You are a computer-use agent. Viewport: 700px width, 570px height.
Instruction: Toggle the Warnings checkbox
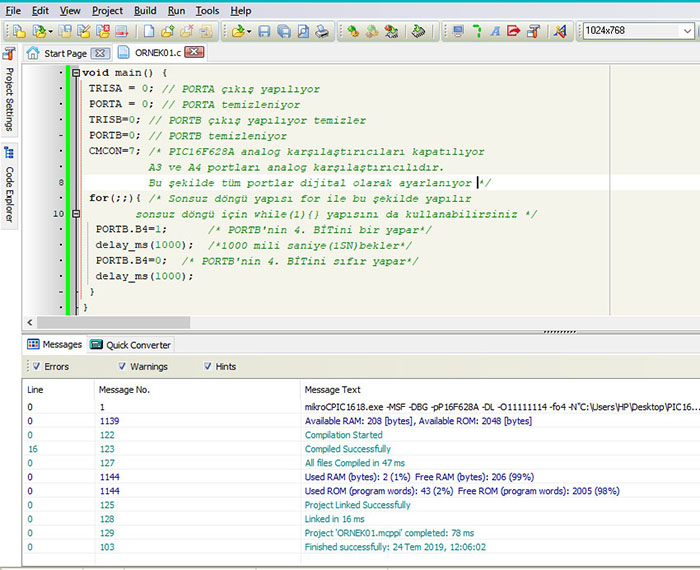click(x=122, y=366)
